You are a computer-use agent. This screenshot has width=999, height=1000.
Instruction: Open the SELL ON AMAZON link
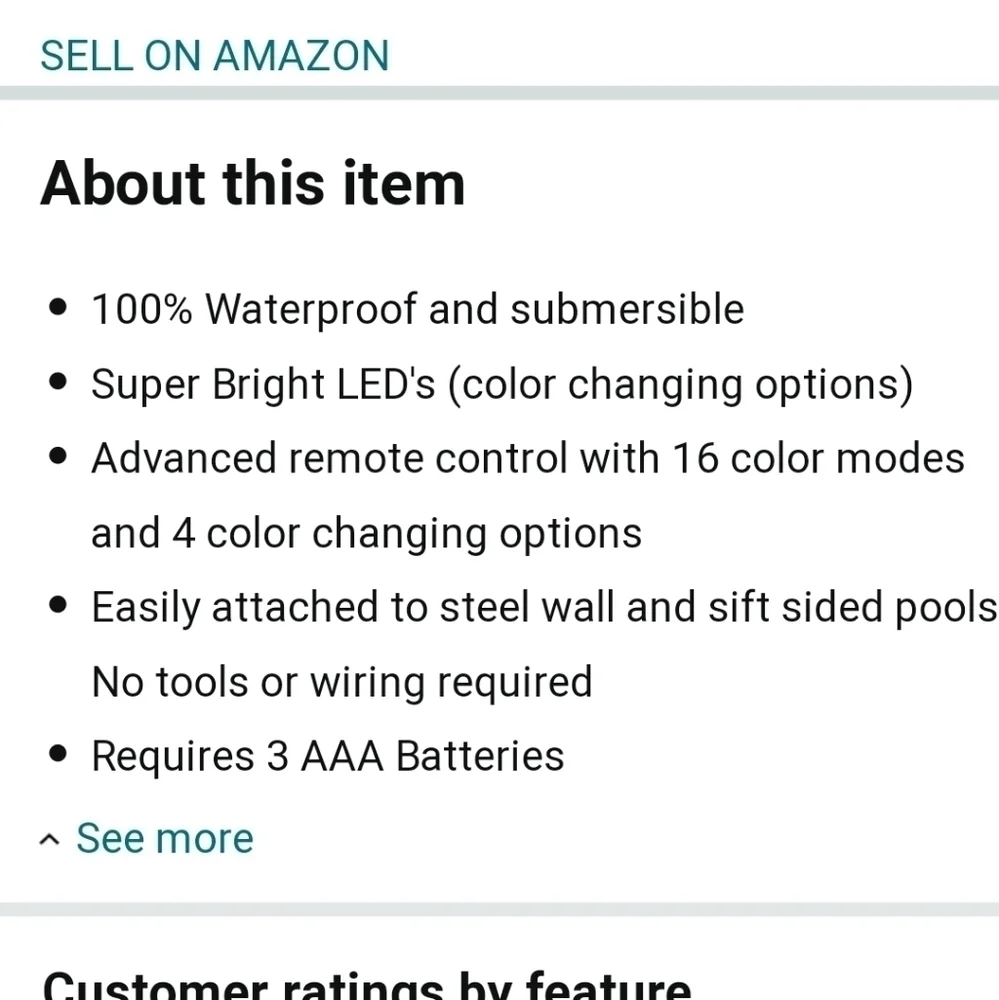pos(214,56)
